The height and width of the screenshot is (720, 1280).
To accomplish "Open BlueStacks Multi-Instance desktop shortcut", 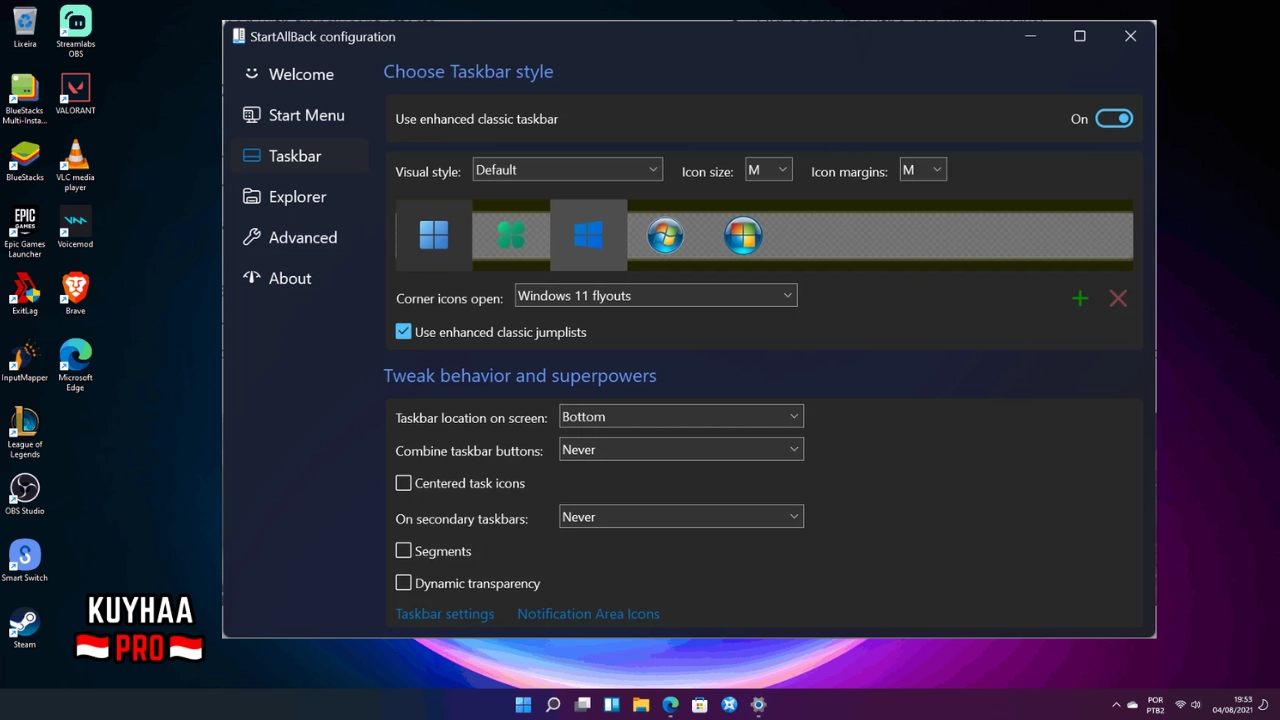I will tap(25, 99).
